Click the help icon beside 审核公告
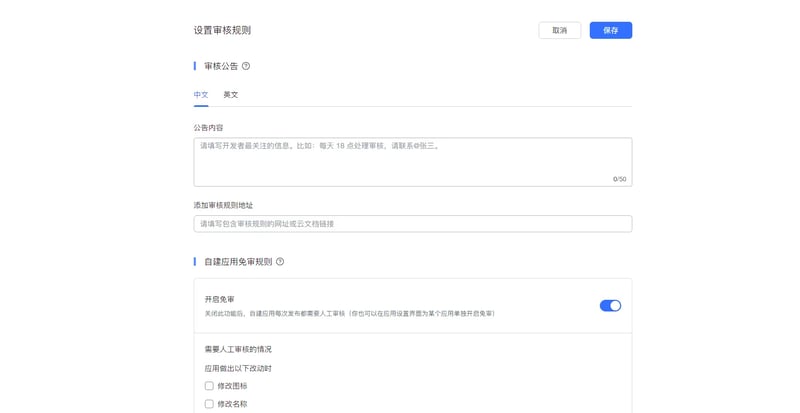 click(246, 66)
